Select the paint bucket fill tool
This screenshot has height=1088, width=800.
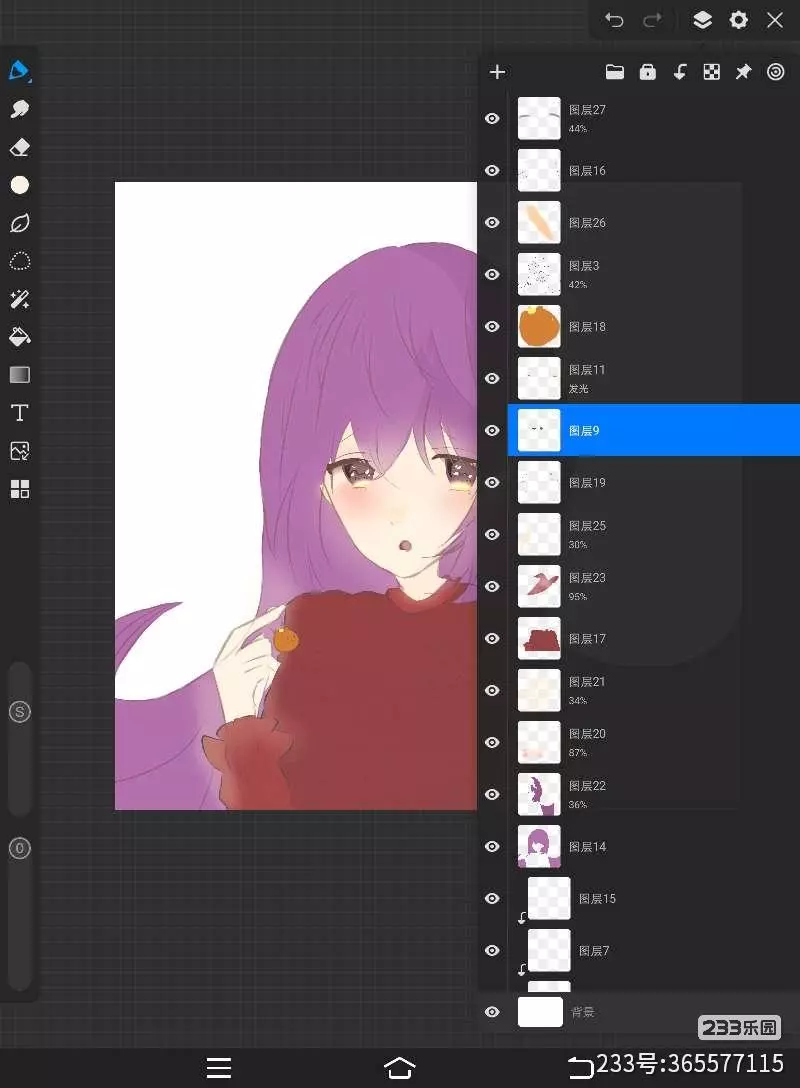(x=19, y=337)
